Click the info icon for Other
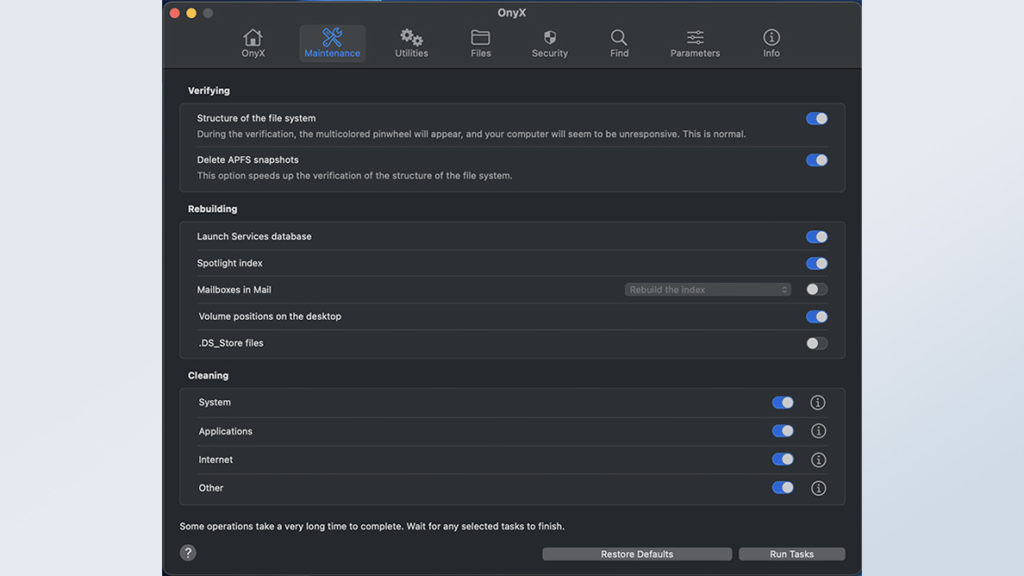 818,488
